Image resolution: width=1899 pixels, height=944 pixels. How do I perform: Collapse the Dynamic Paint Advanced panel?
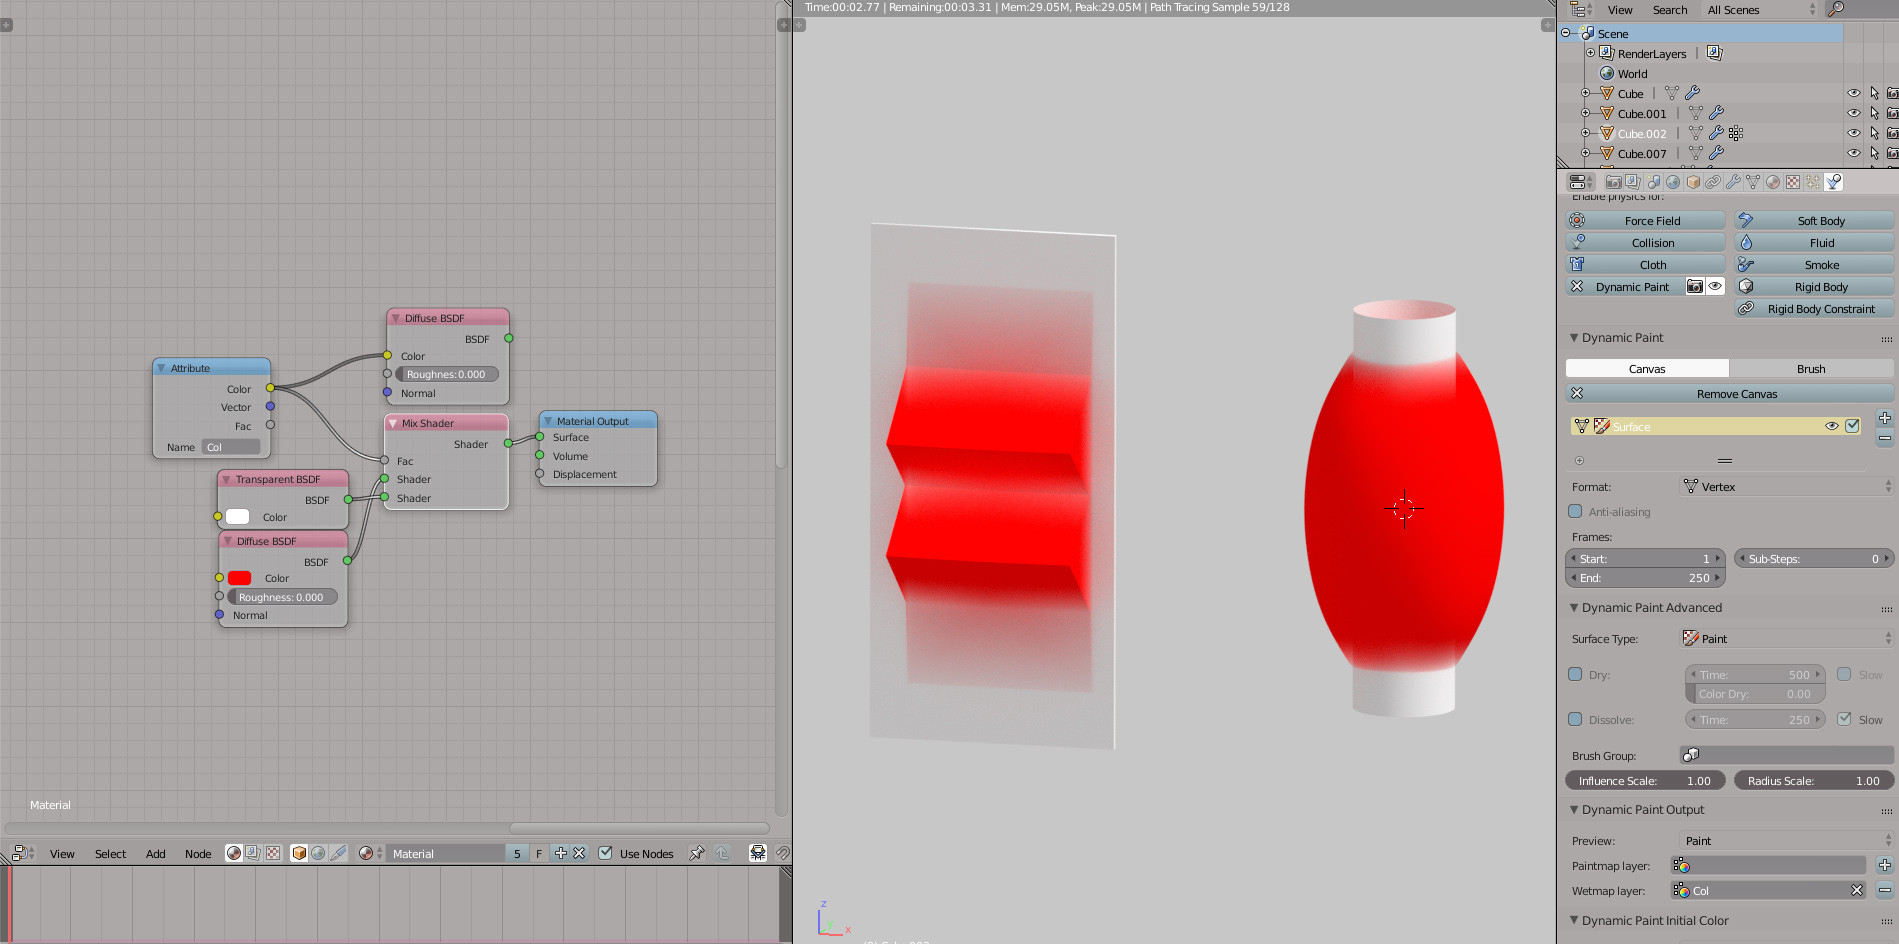pyautogui.click(x=1574, y=607)
